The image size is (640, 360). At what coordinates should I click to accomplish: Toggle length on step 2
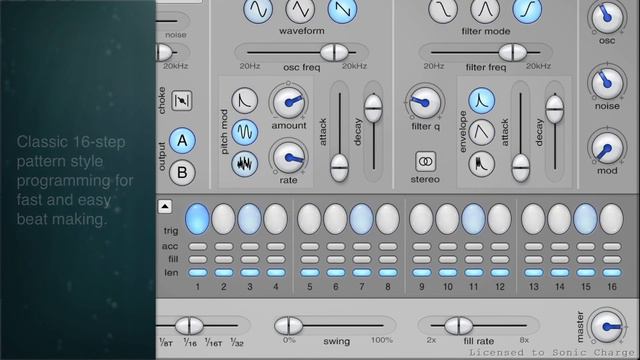[x=224, y=273]
